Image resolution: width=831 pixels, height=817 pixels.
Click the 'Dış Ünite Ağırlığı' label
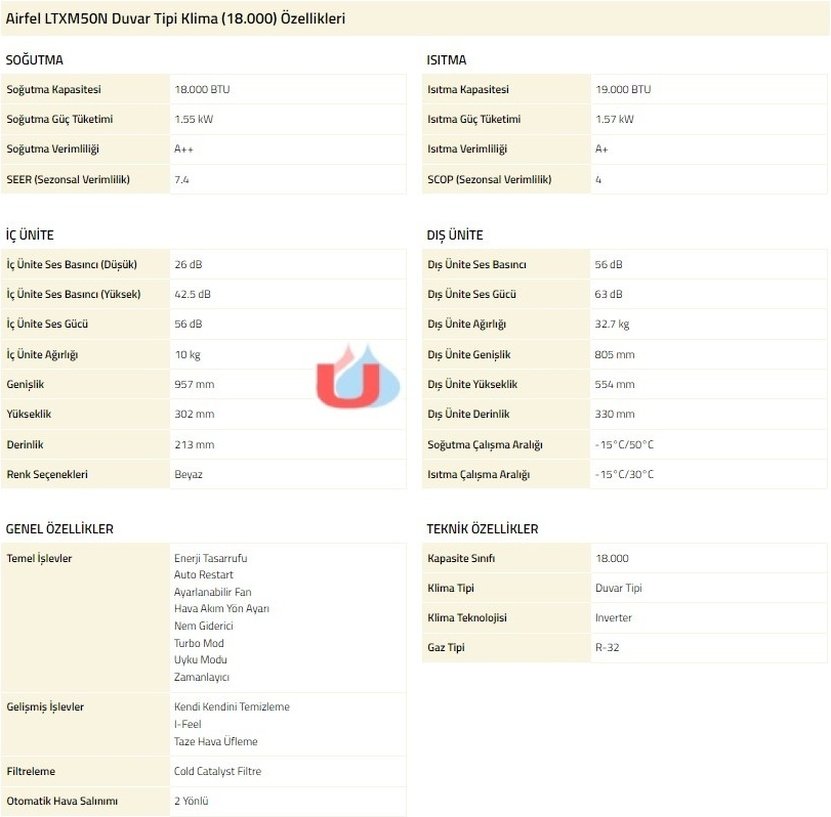[467, 324]
